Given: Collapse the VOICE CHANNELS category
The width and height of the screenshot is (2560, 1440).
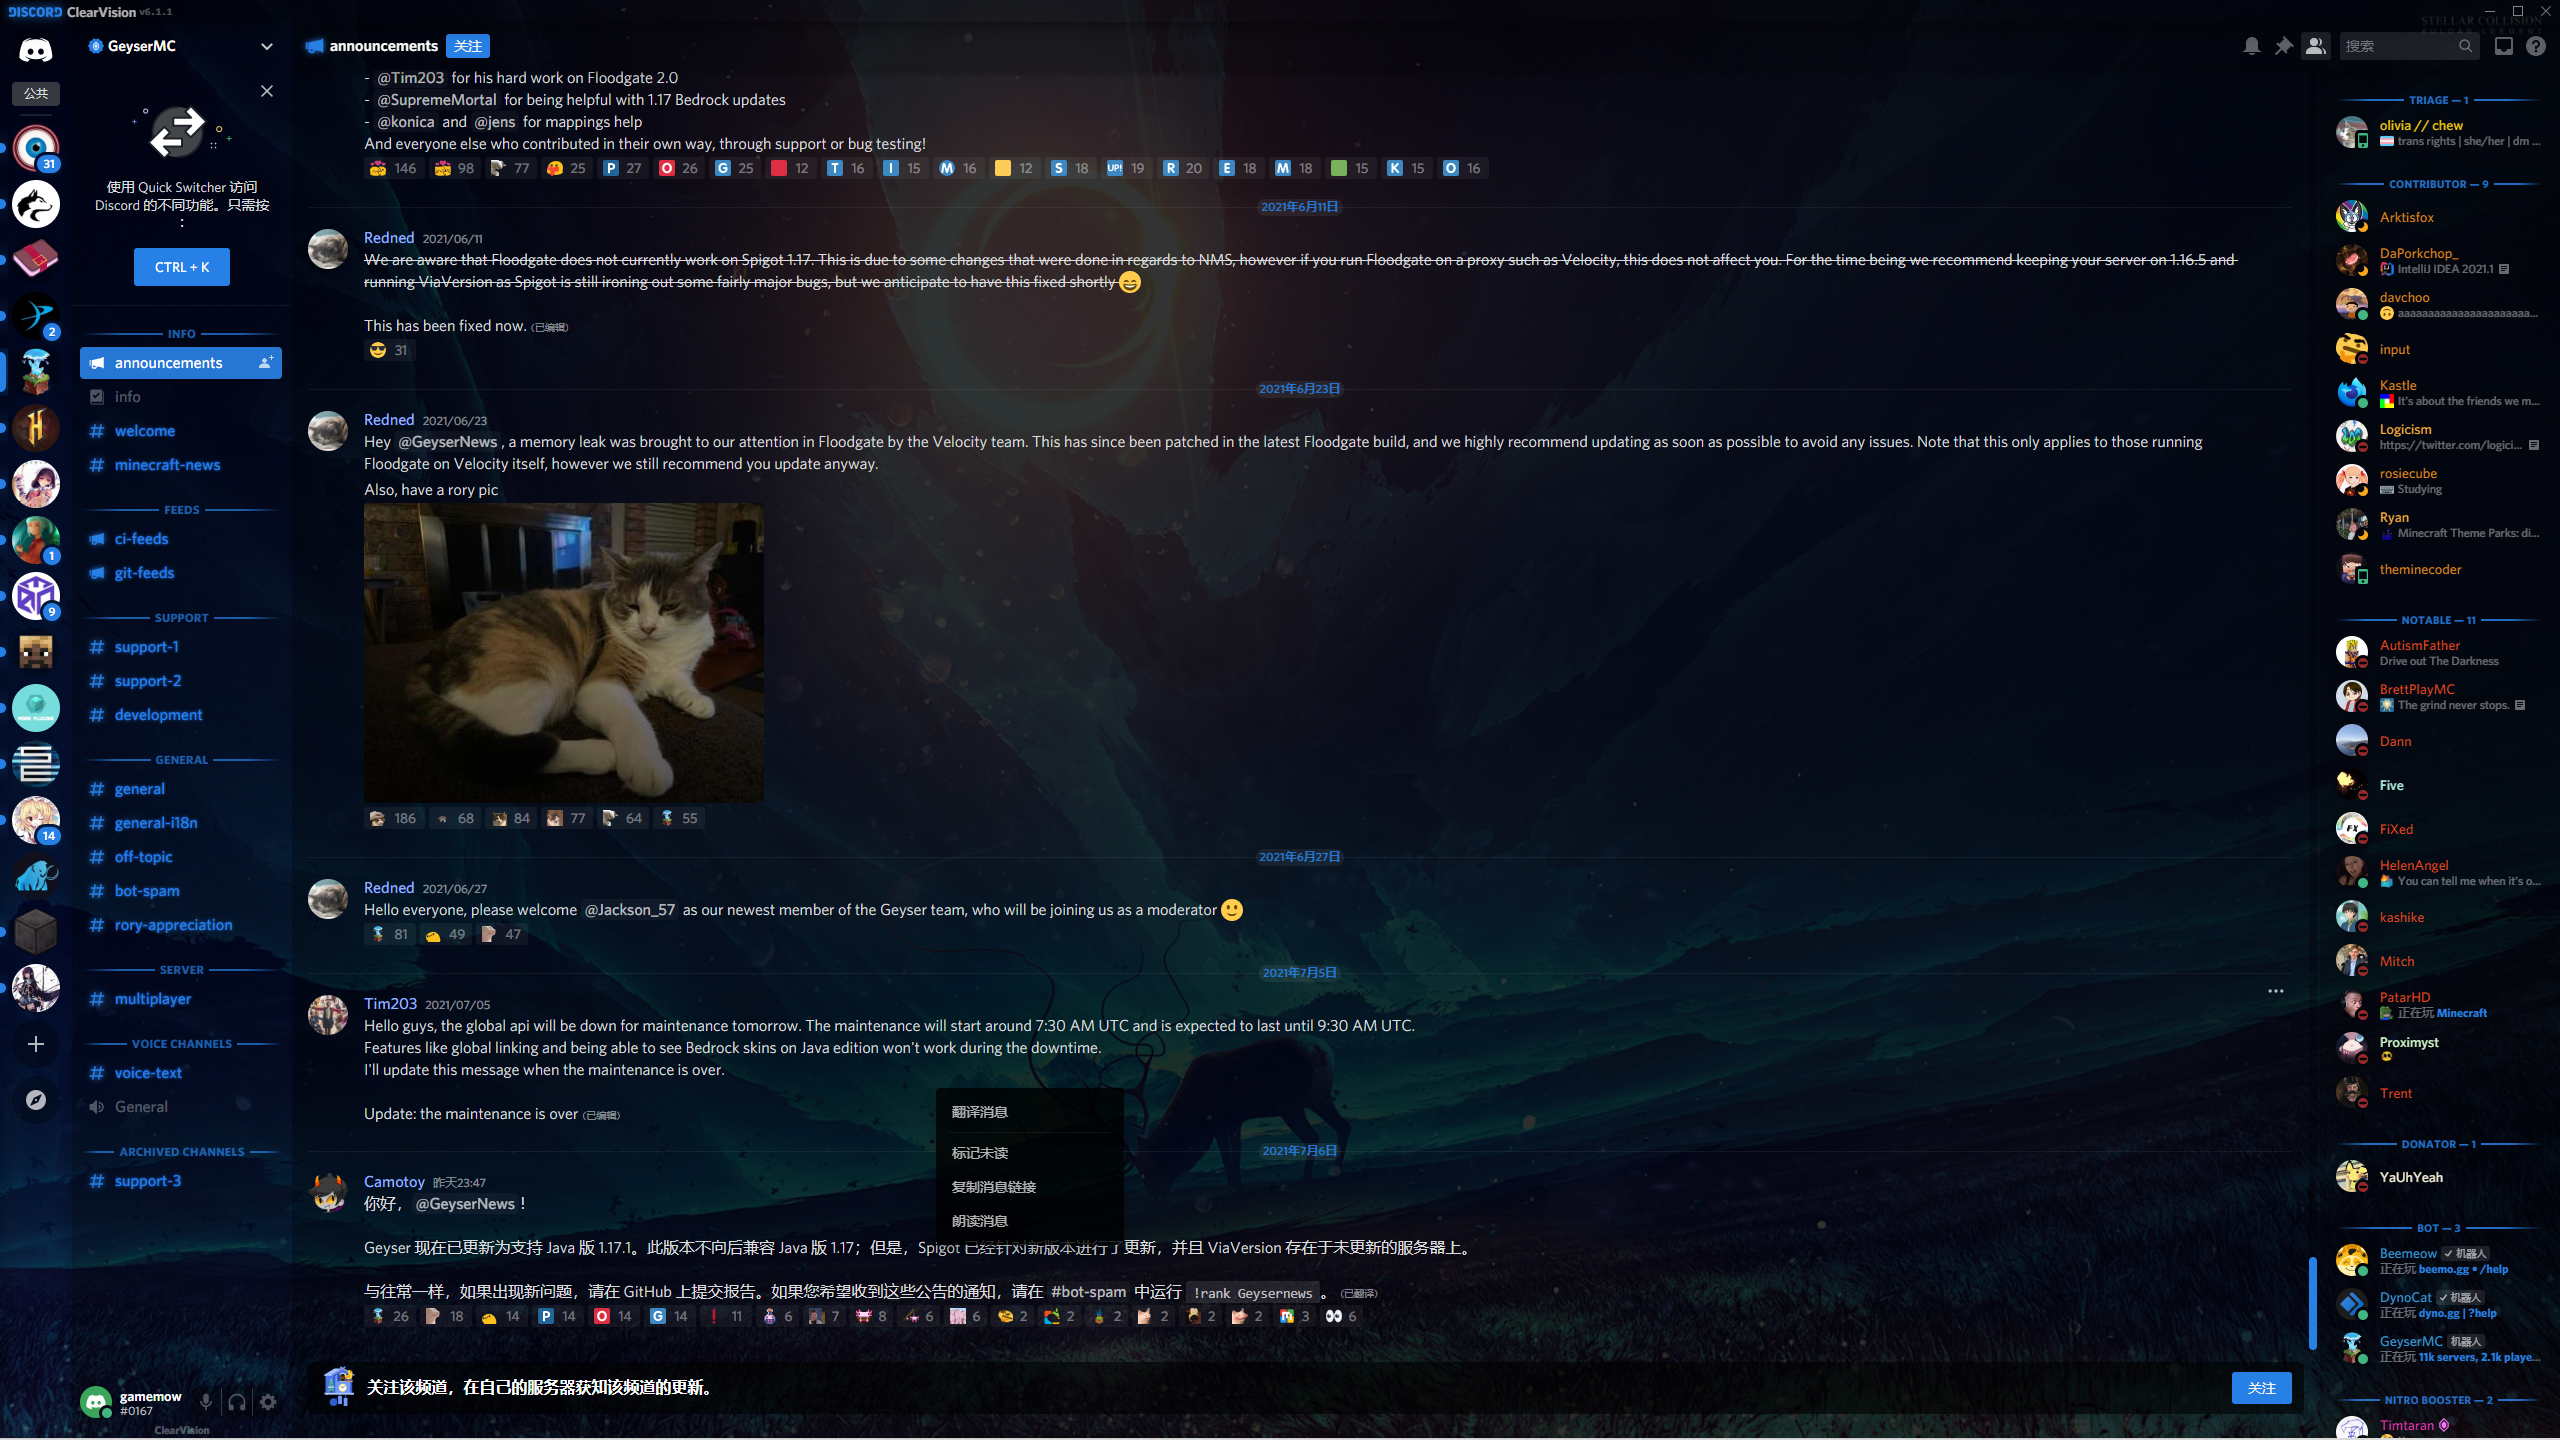Looking at the screenshot, I should pyautogui.click(x=181, y=1044).
